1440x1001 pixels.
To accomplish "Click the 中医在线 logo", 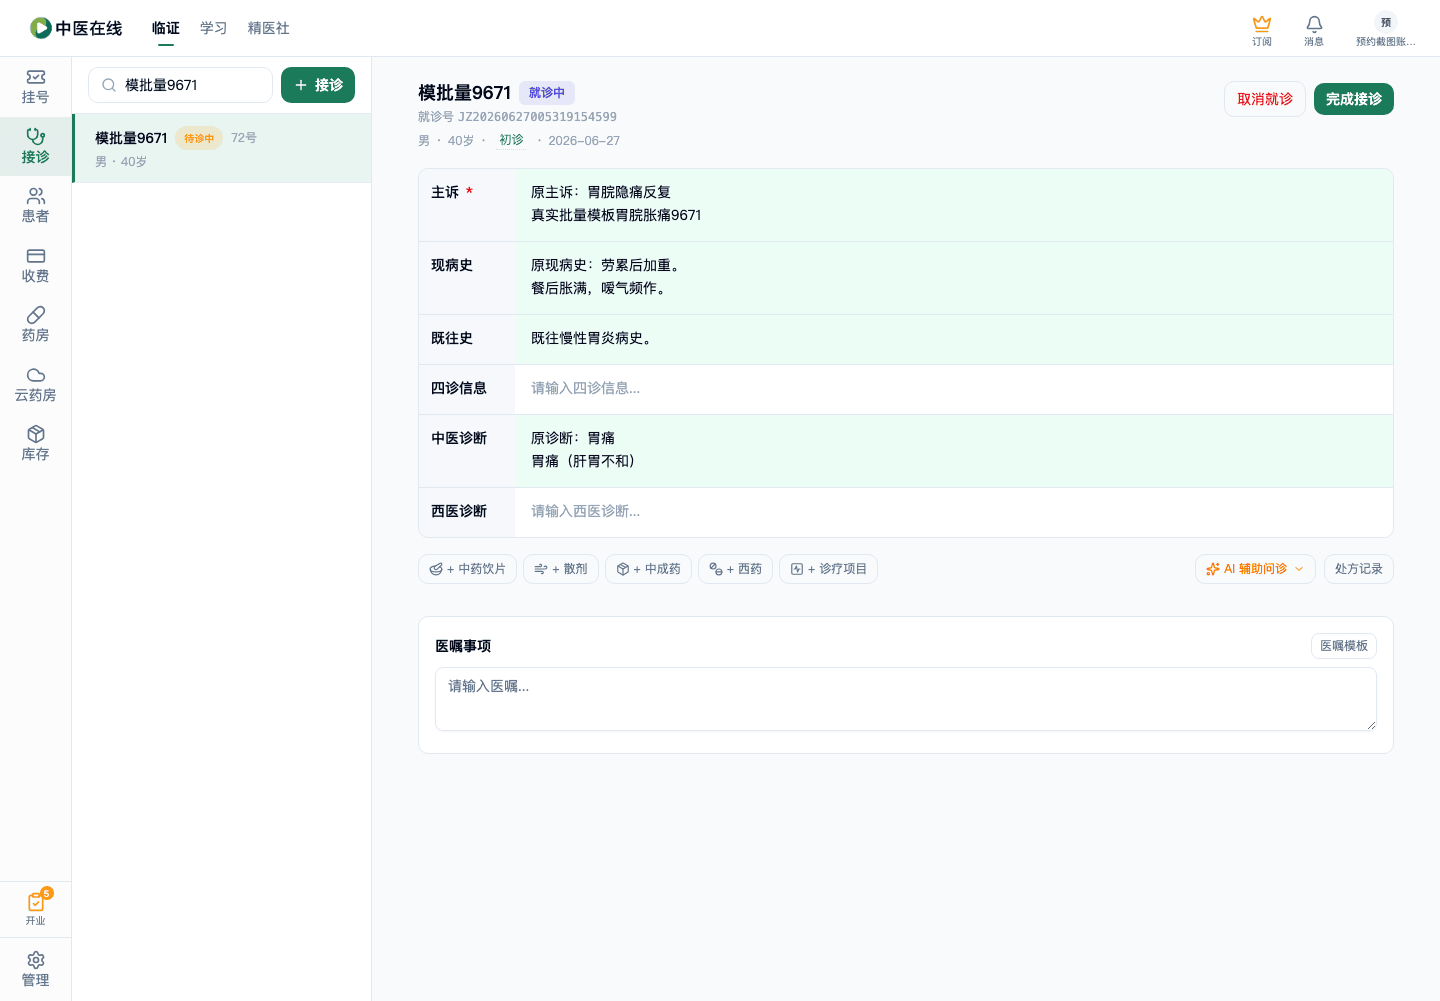I will [x=76, y=28].
